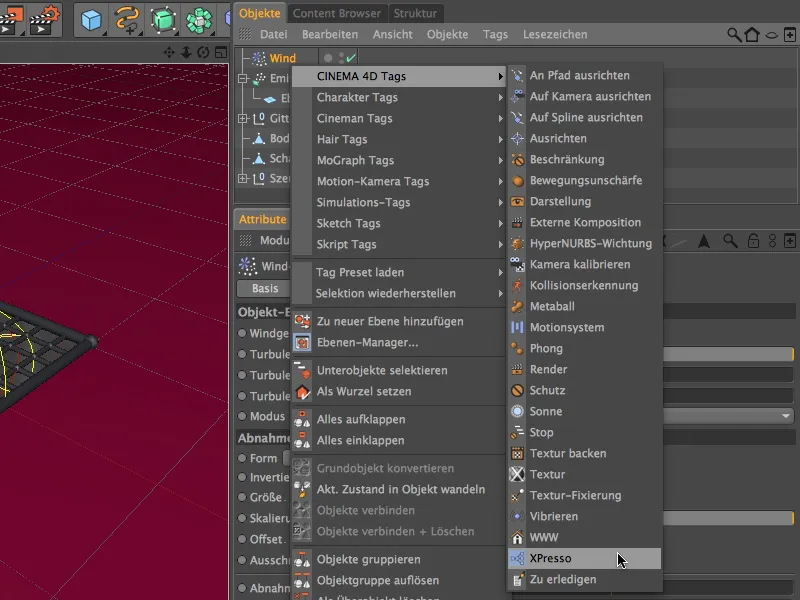Screen dimensions: 800x600
Task: Toggle the Skalieru… parameter dot
Action: 242,518
